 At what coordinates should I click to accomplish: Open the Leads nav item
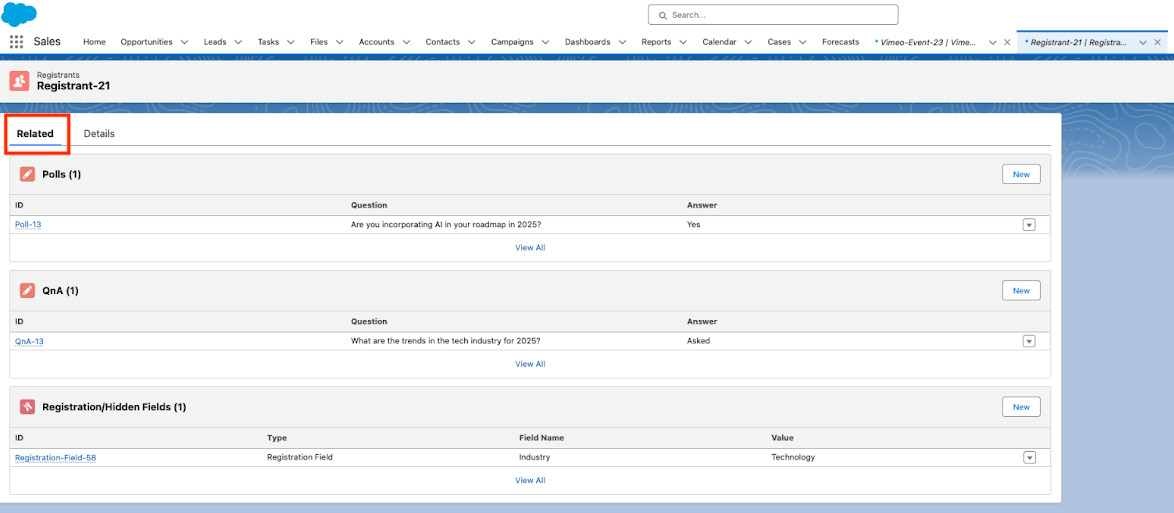pos(215,42)
